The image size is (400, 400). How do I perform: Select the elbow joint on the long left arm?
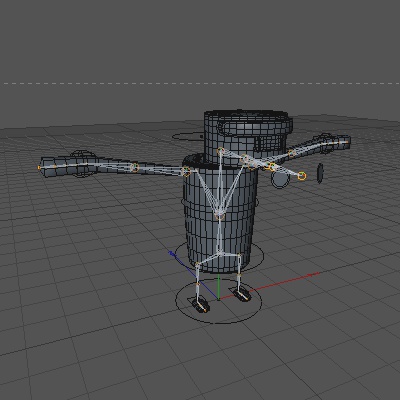pos(134,167)
